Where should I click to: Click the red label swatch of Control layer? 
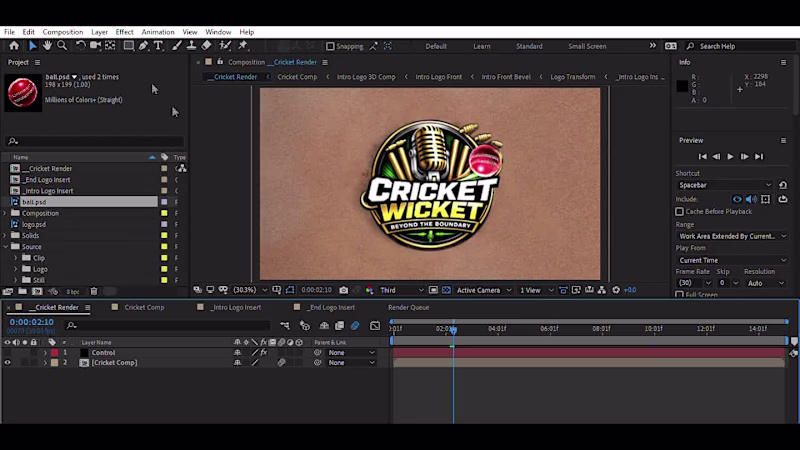[54, 353]
